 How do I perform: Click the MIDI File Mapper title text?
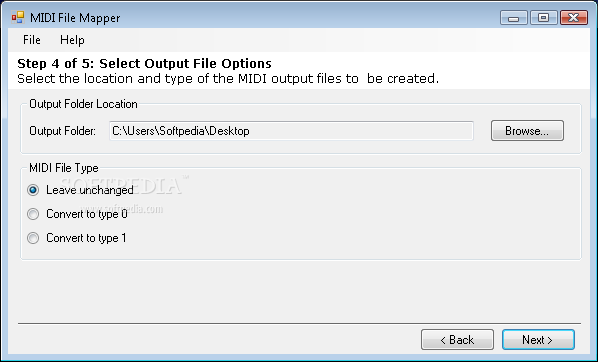[75, 18]
